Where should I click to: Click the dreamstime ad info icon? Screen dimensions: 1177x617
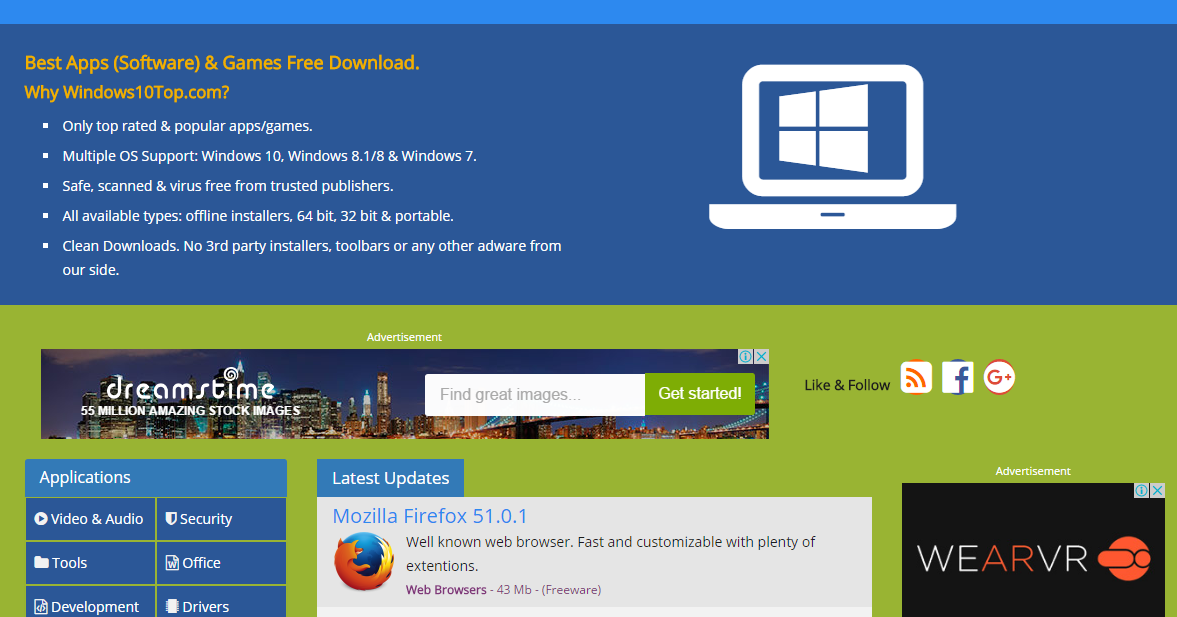click(x=745, y=357)
